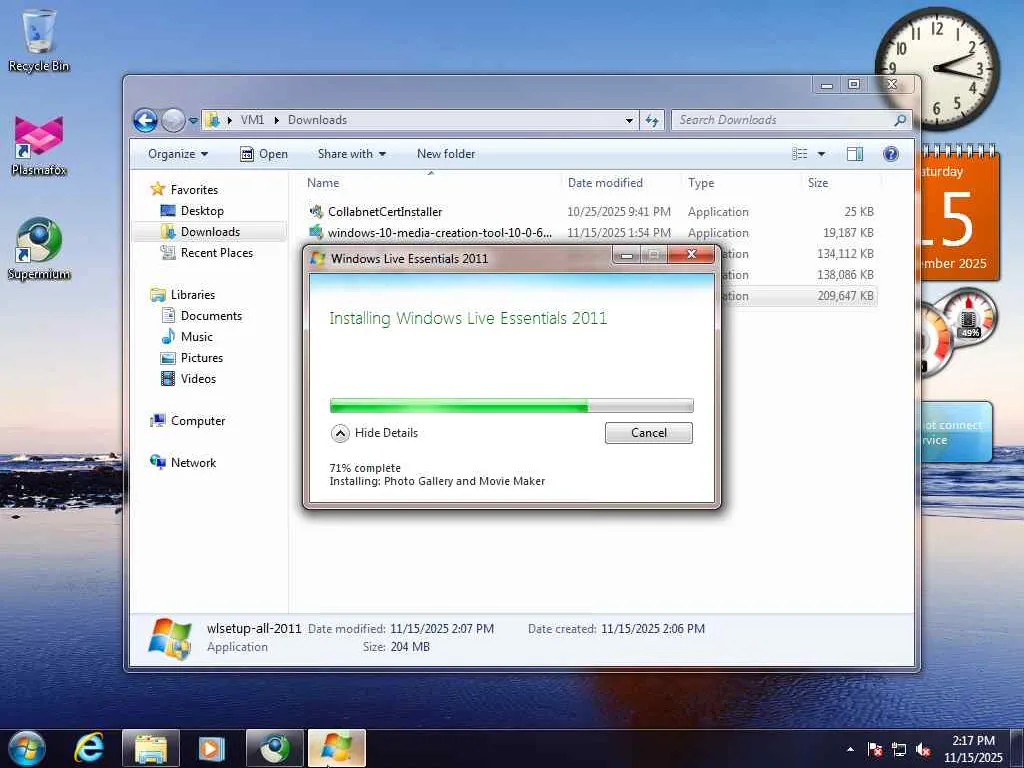Open the Pictures library
This screenshot has width=1024, height=768.
point(202,358)
